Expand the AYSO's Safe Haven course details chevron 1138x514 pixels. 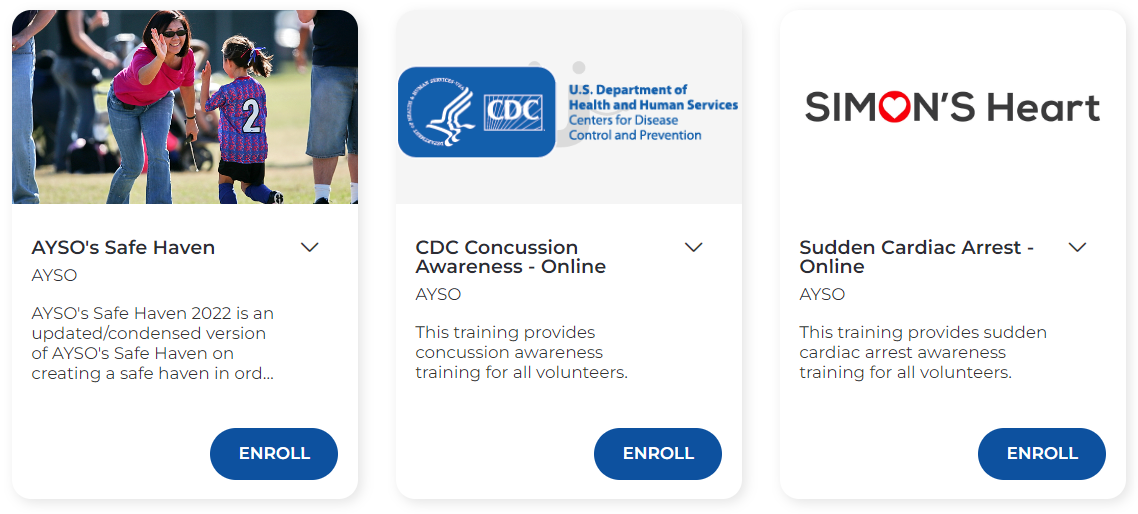click(310, 248)
